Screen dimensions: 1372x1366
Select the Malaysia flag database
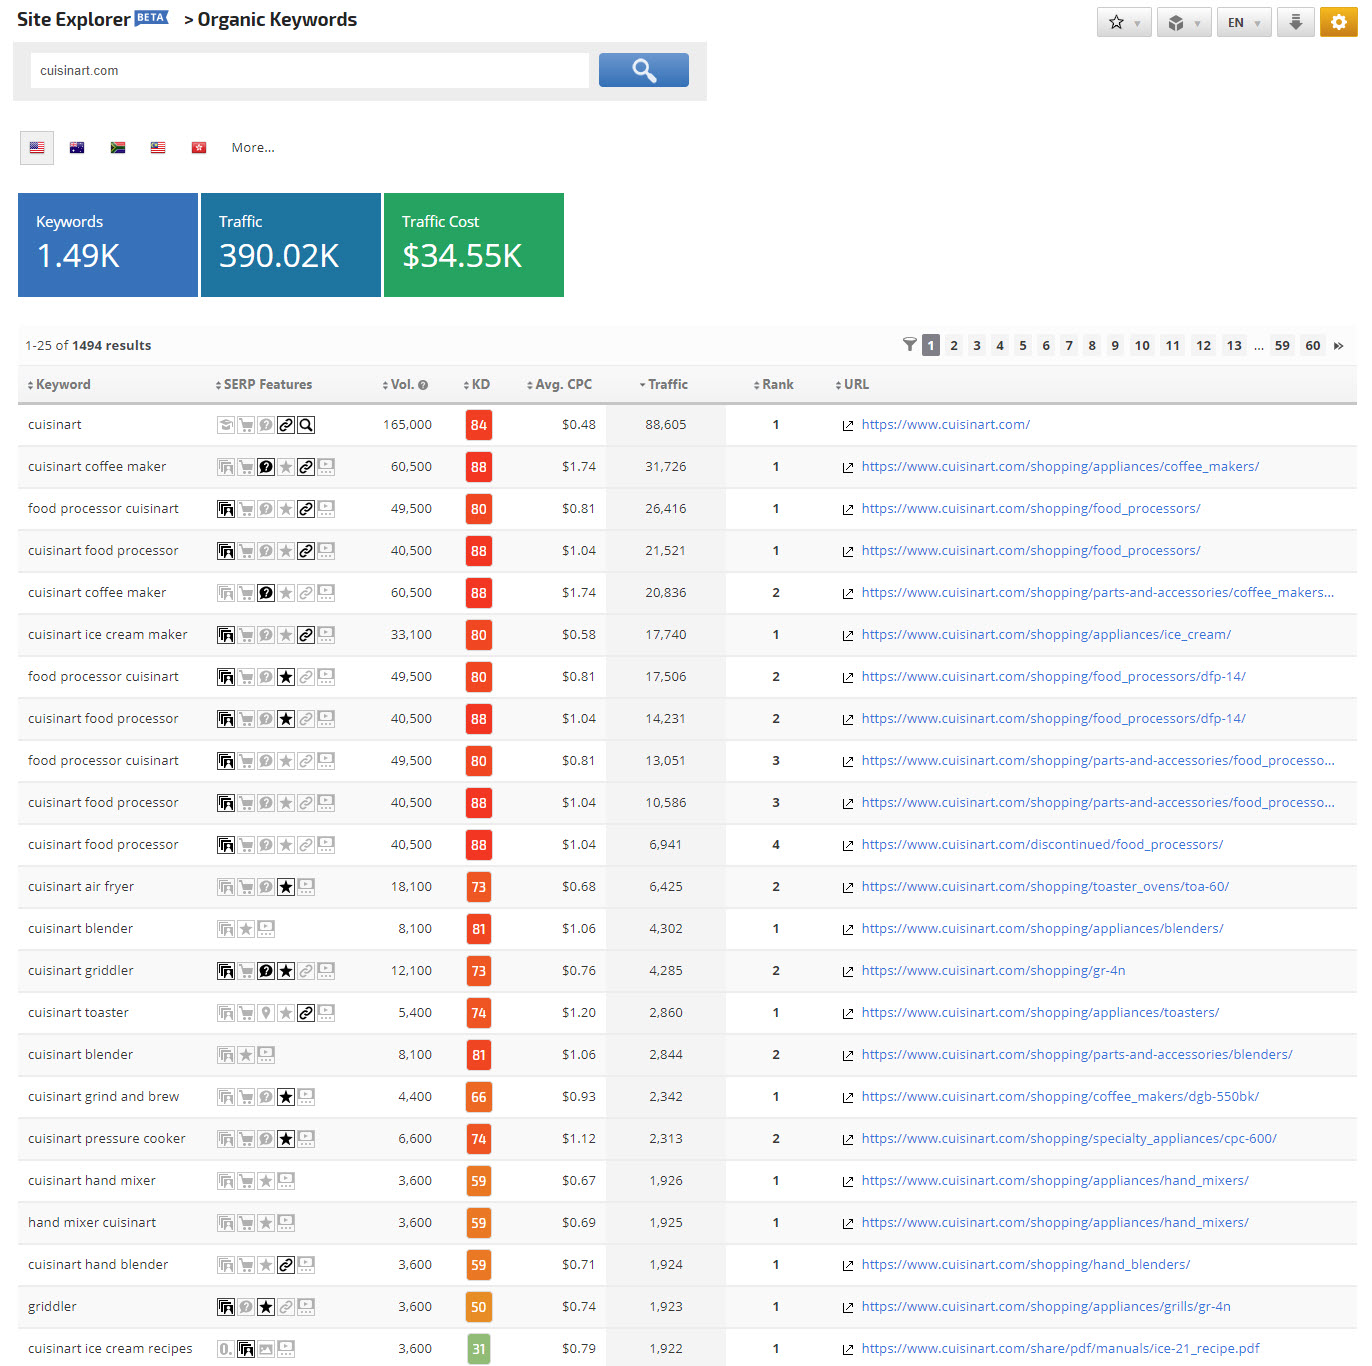(x=158, y=148)
